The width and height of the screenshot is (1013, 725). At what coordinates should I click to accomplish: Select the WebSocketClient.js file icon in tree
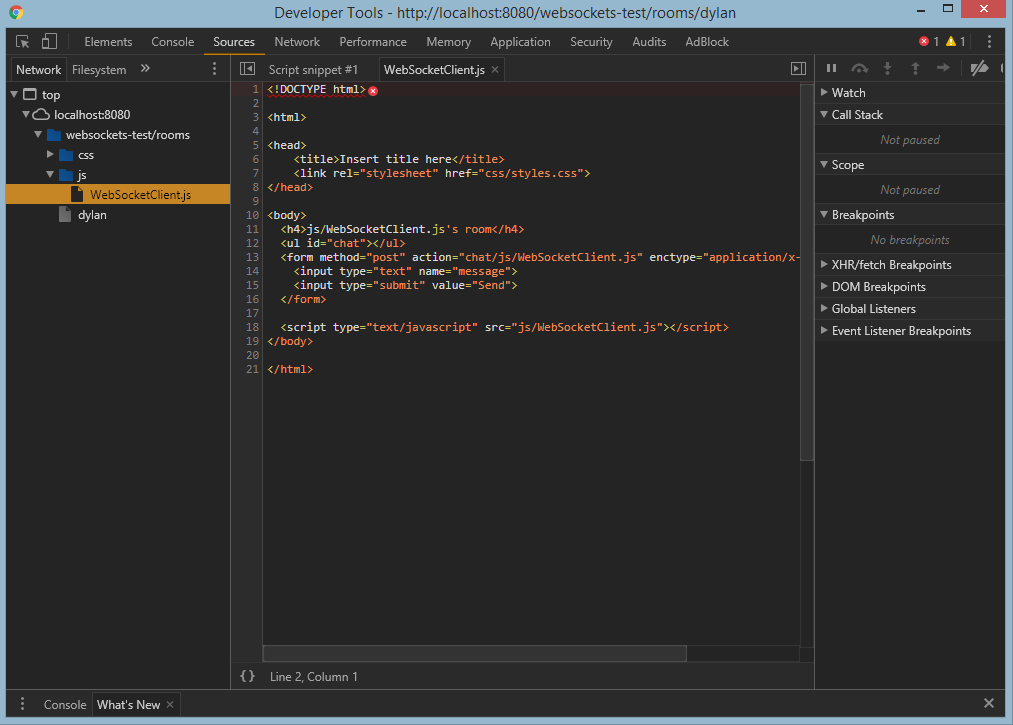78,194
